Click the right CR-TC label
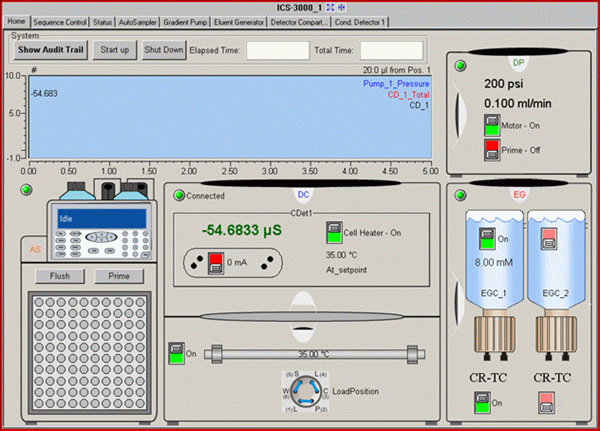The height and width of the screenshot is (431, 600). pos(552,378)
